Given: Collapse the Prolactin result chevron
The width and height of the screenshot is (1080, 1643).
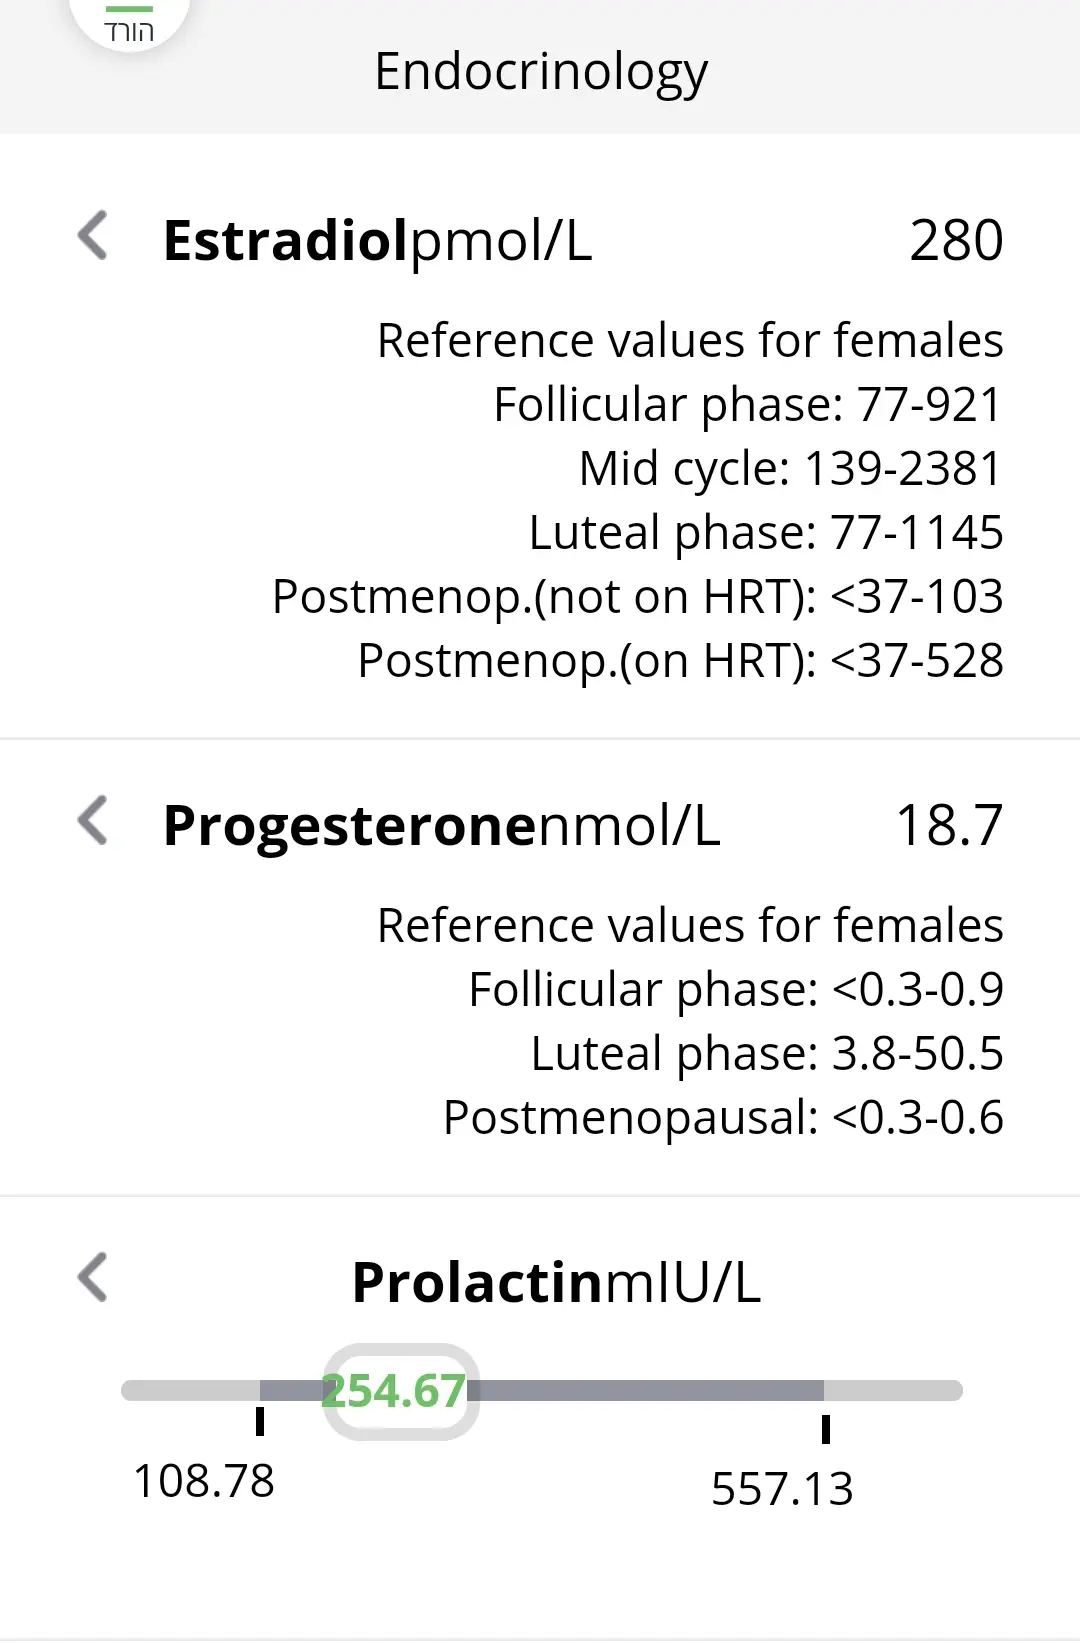Looking at the screenshot, I should [93, 1277].
